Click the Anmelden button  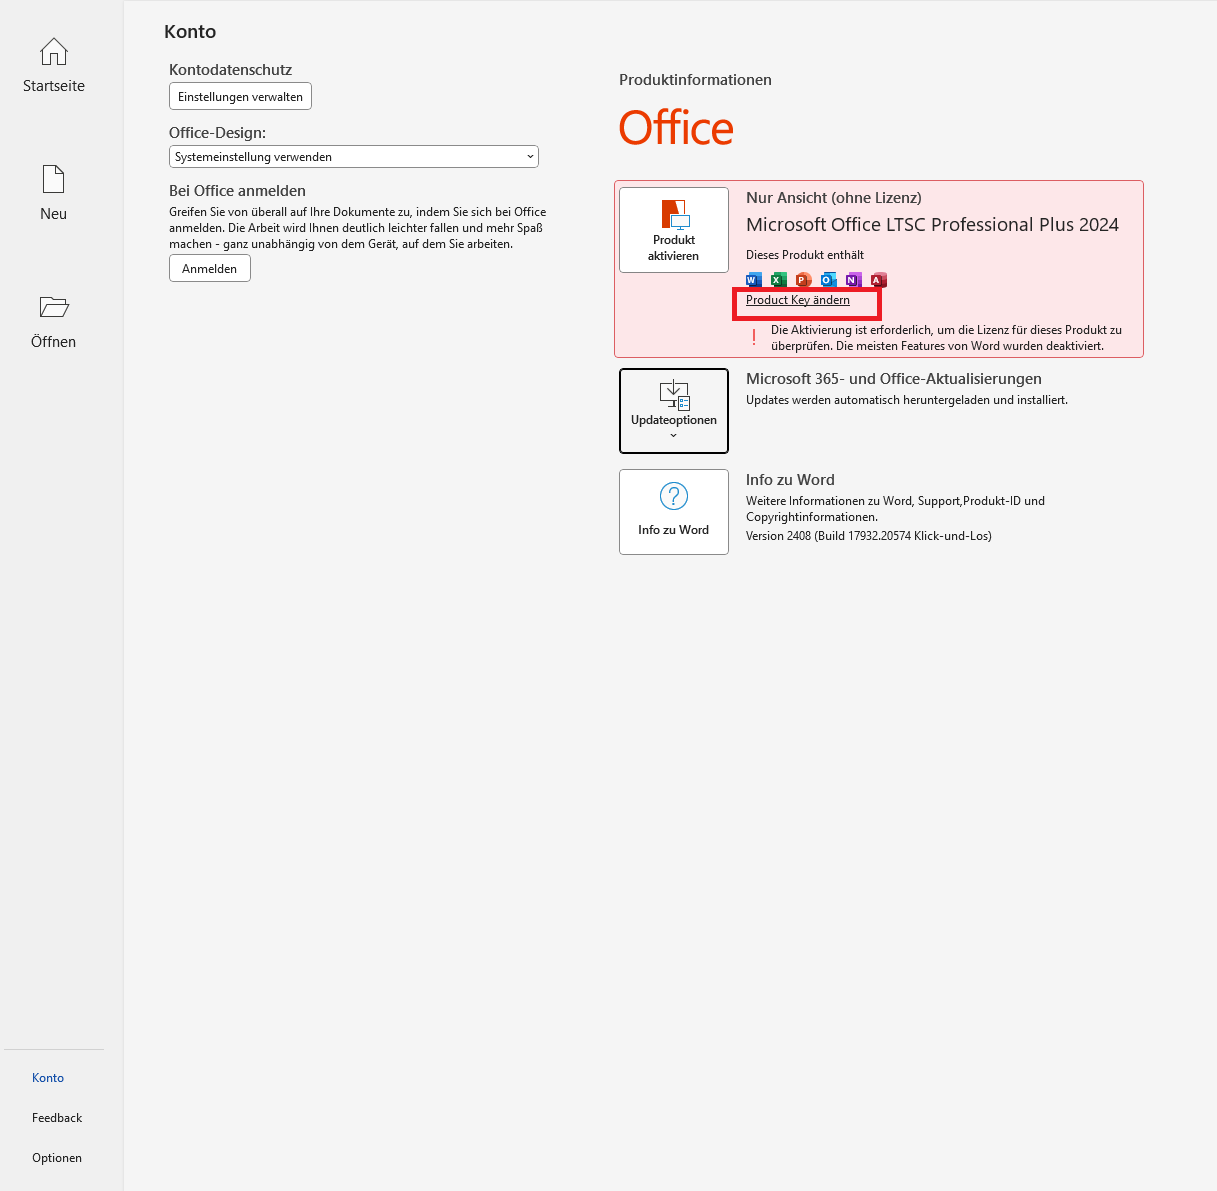click(x=210, y=269)
